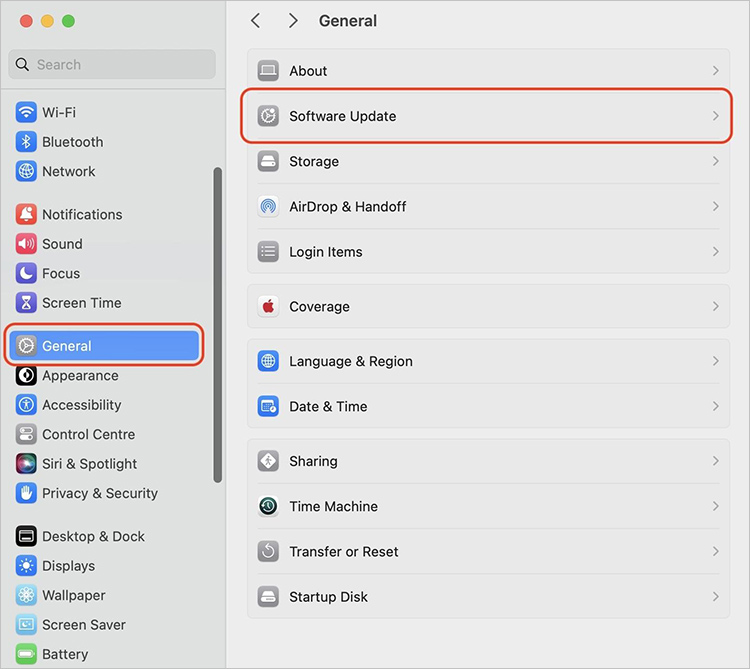Expand AirDrop & Handoff chevron
750x669 pixels.
click(x=716, y=207)
